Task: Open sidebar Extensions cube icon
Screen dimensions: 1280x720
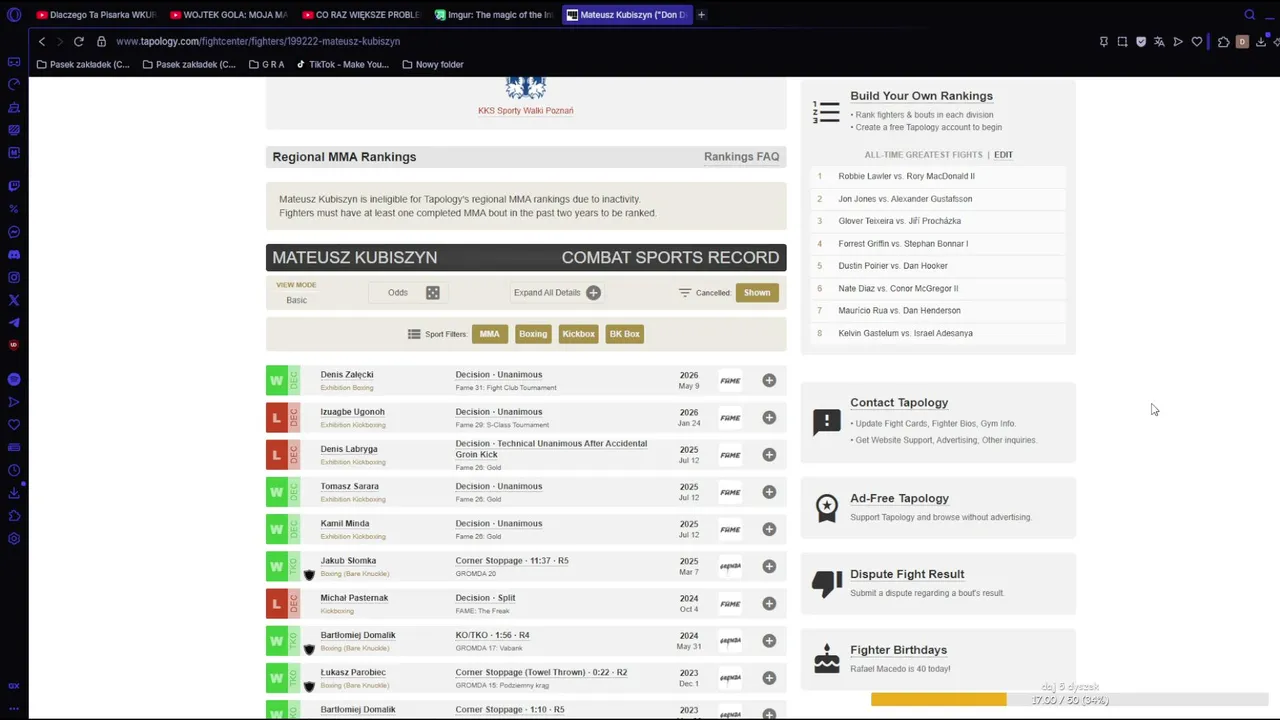Action: [x=14, y=516]
